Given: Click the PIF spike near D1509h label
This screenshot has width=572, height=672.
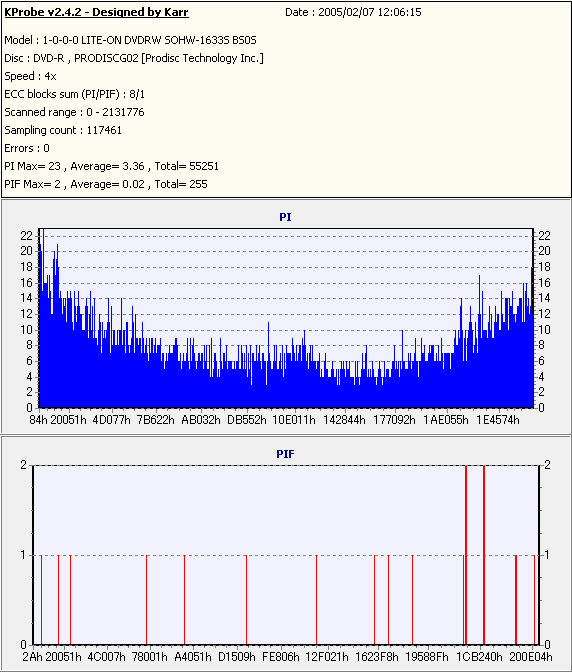Looking at the screenshot, I should click(x=246, y=600).
